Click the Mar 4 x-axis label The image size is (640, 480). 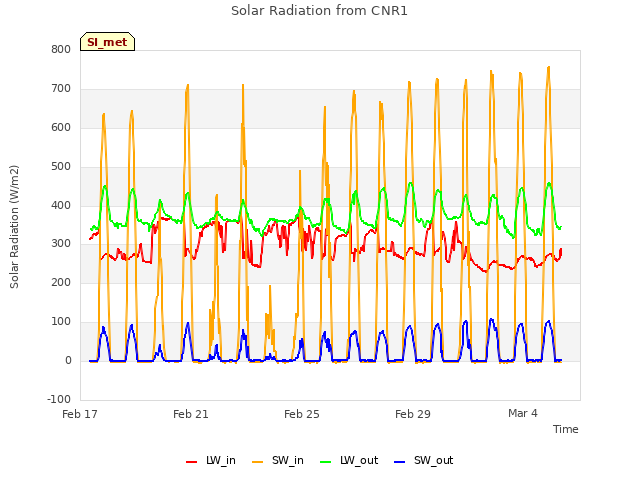coord(523,413)
